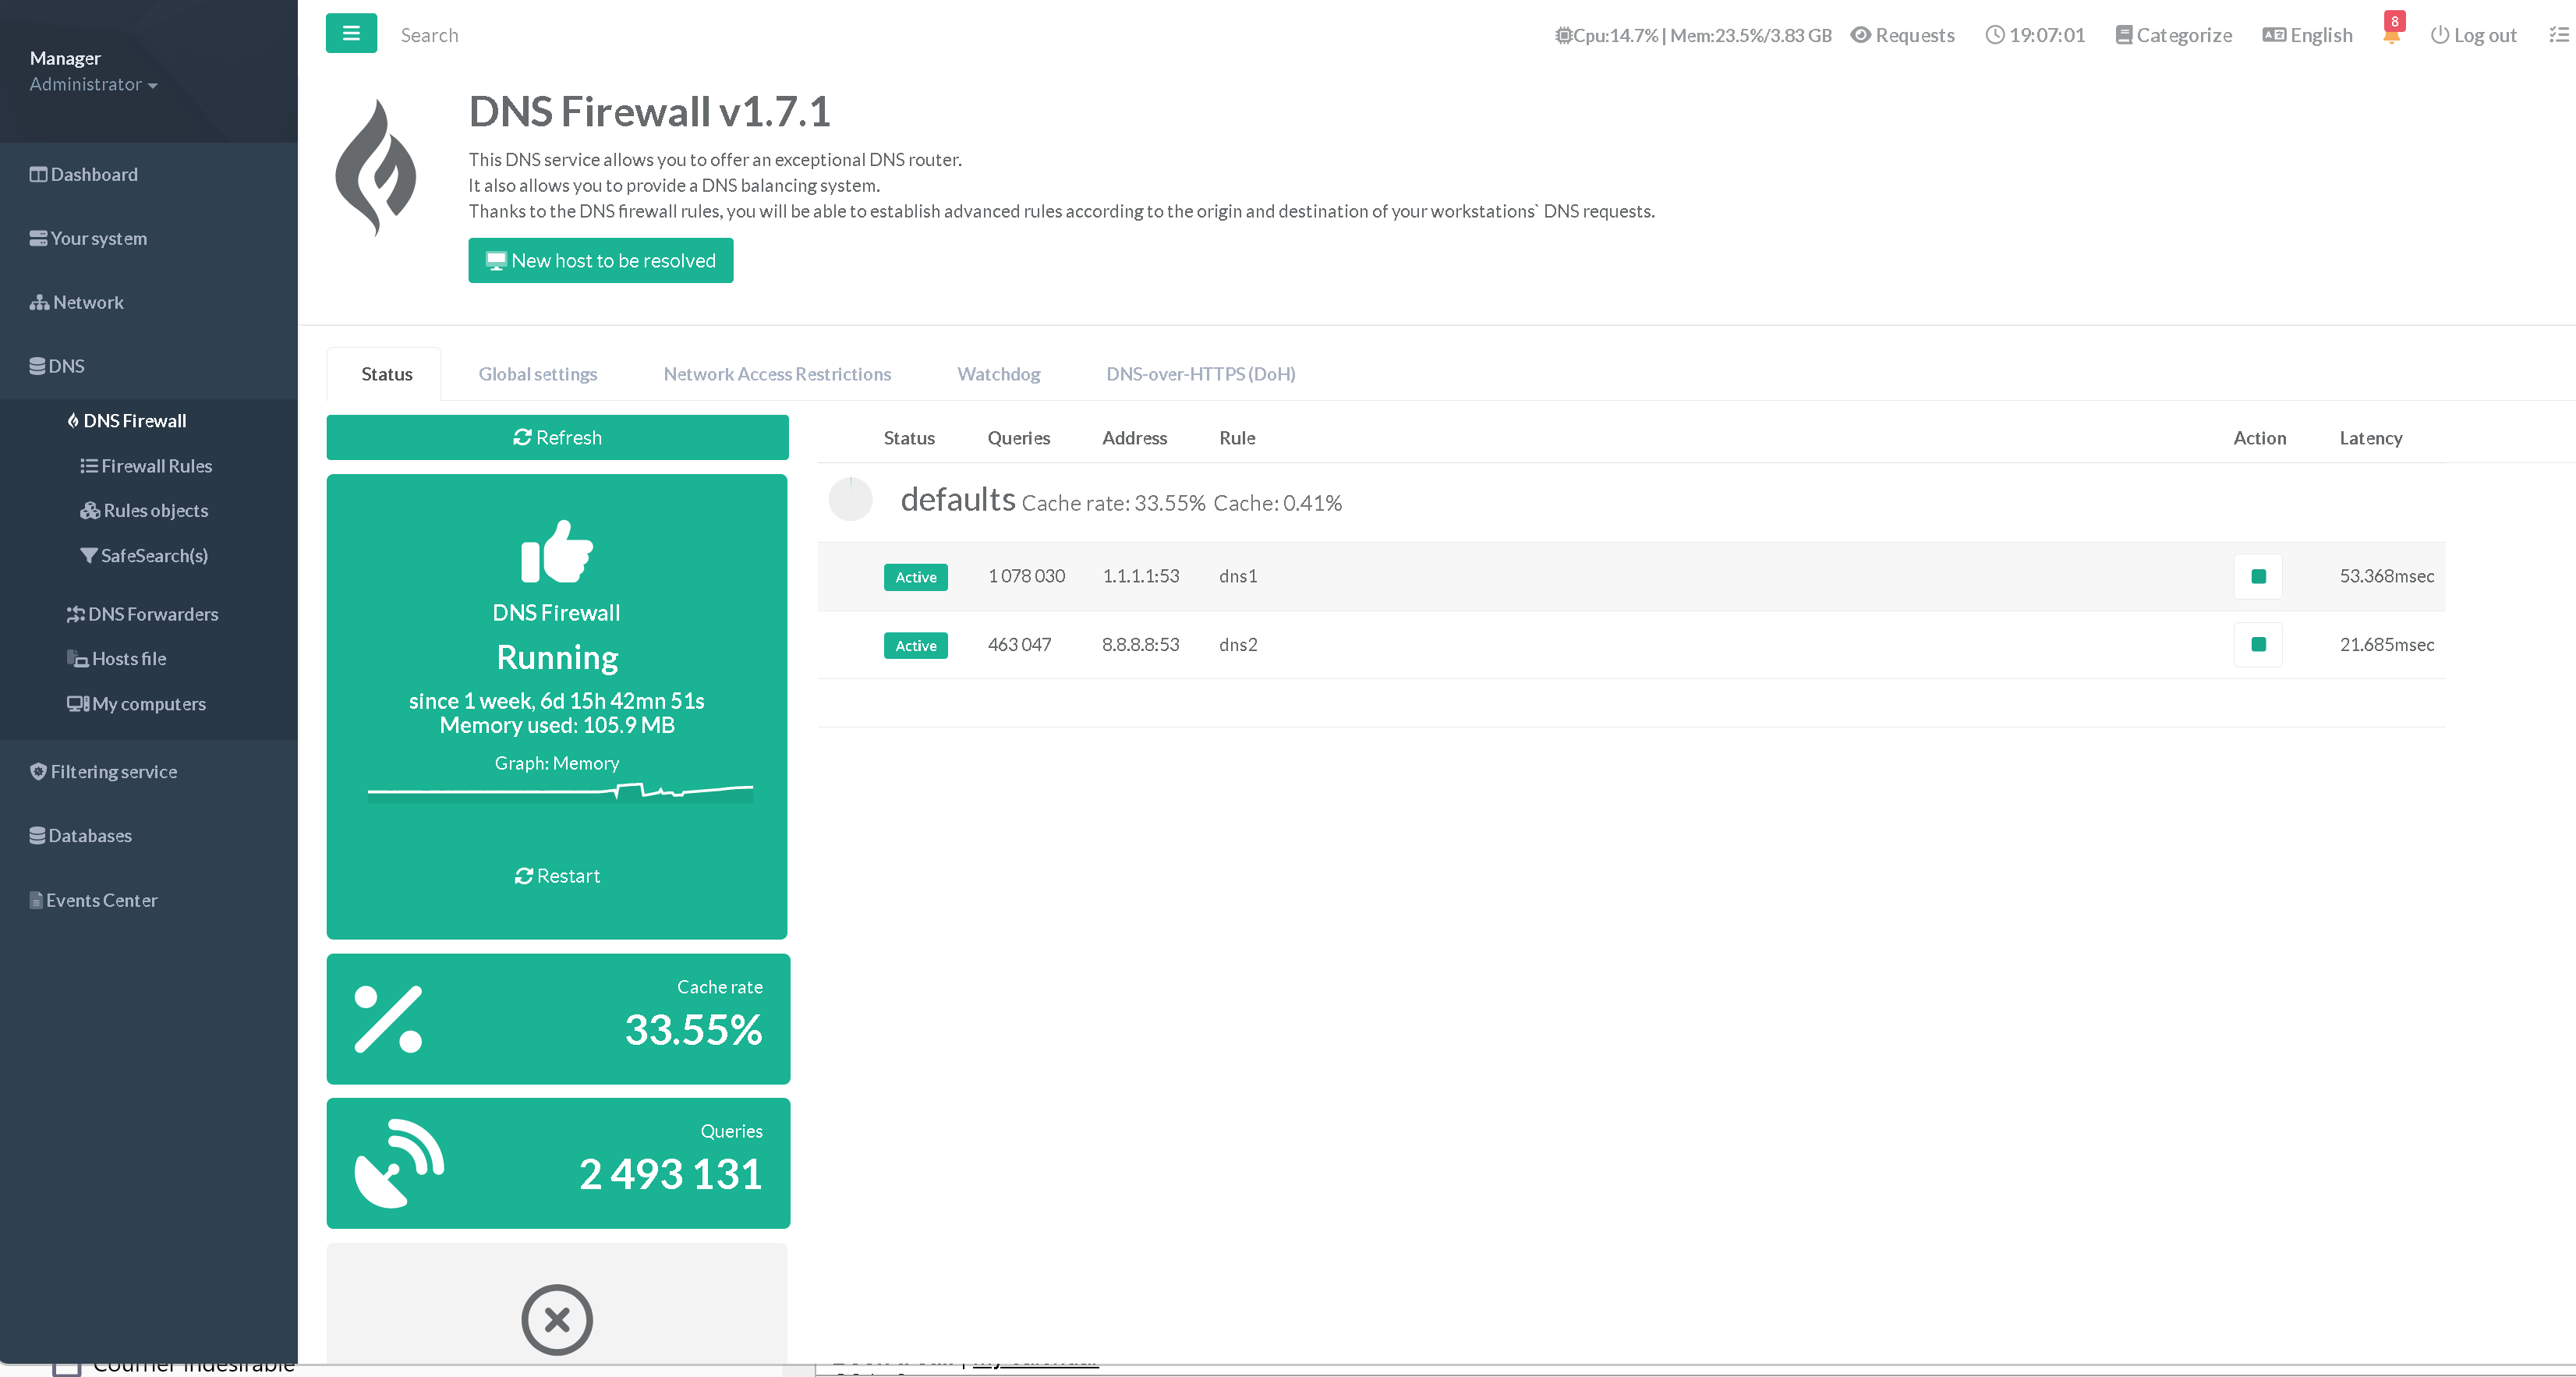Viewport: 2576px width, 1377px height.
Task: Click the thumbs-up DNS Firewall status icon
Action: (557, 551)
